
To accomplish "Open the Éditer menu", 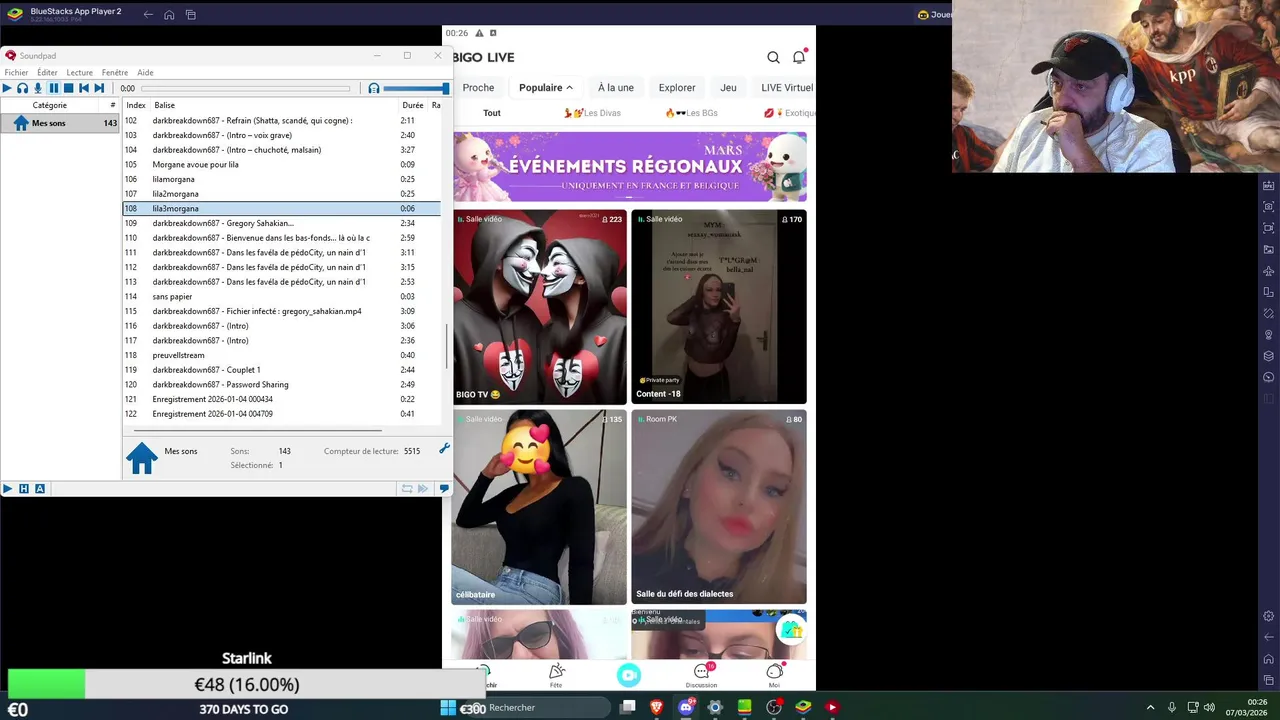I will point(47,72).
